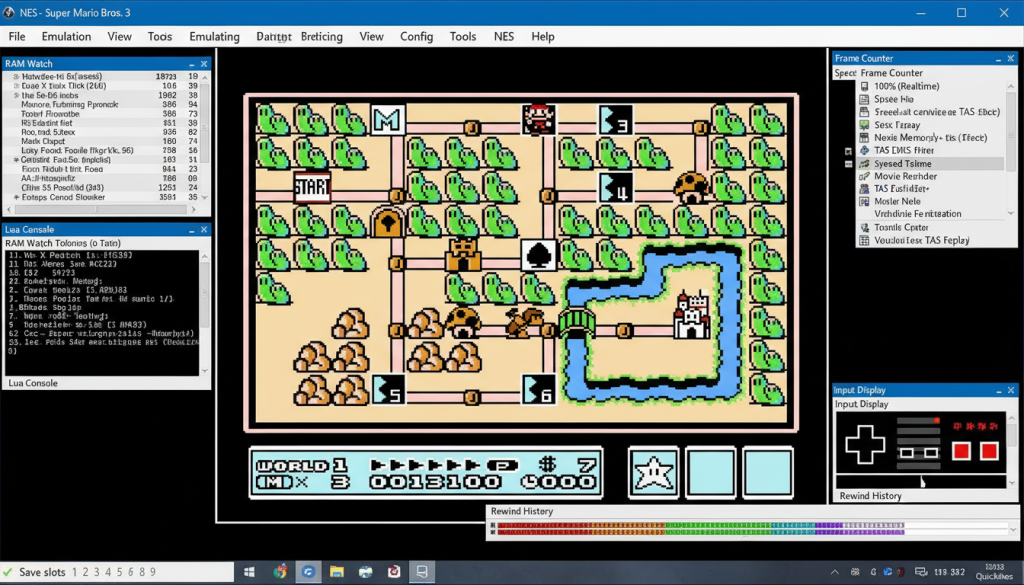Select save slot 1
1024x585 pixels.
pyautogui.click(x=75, y=573)
